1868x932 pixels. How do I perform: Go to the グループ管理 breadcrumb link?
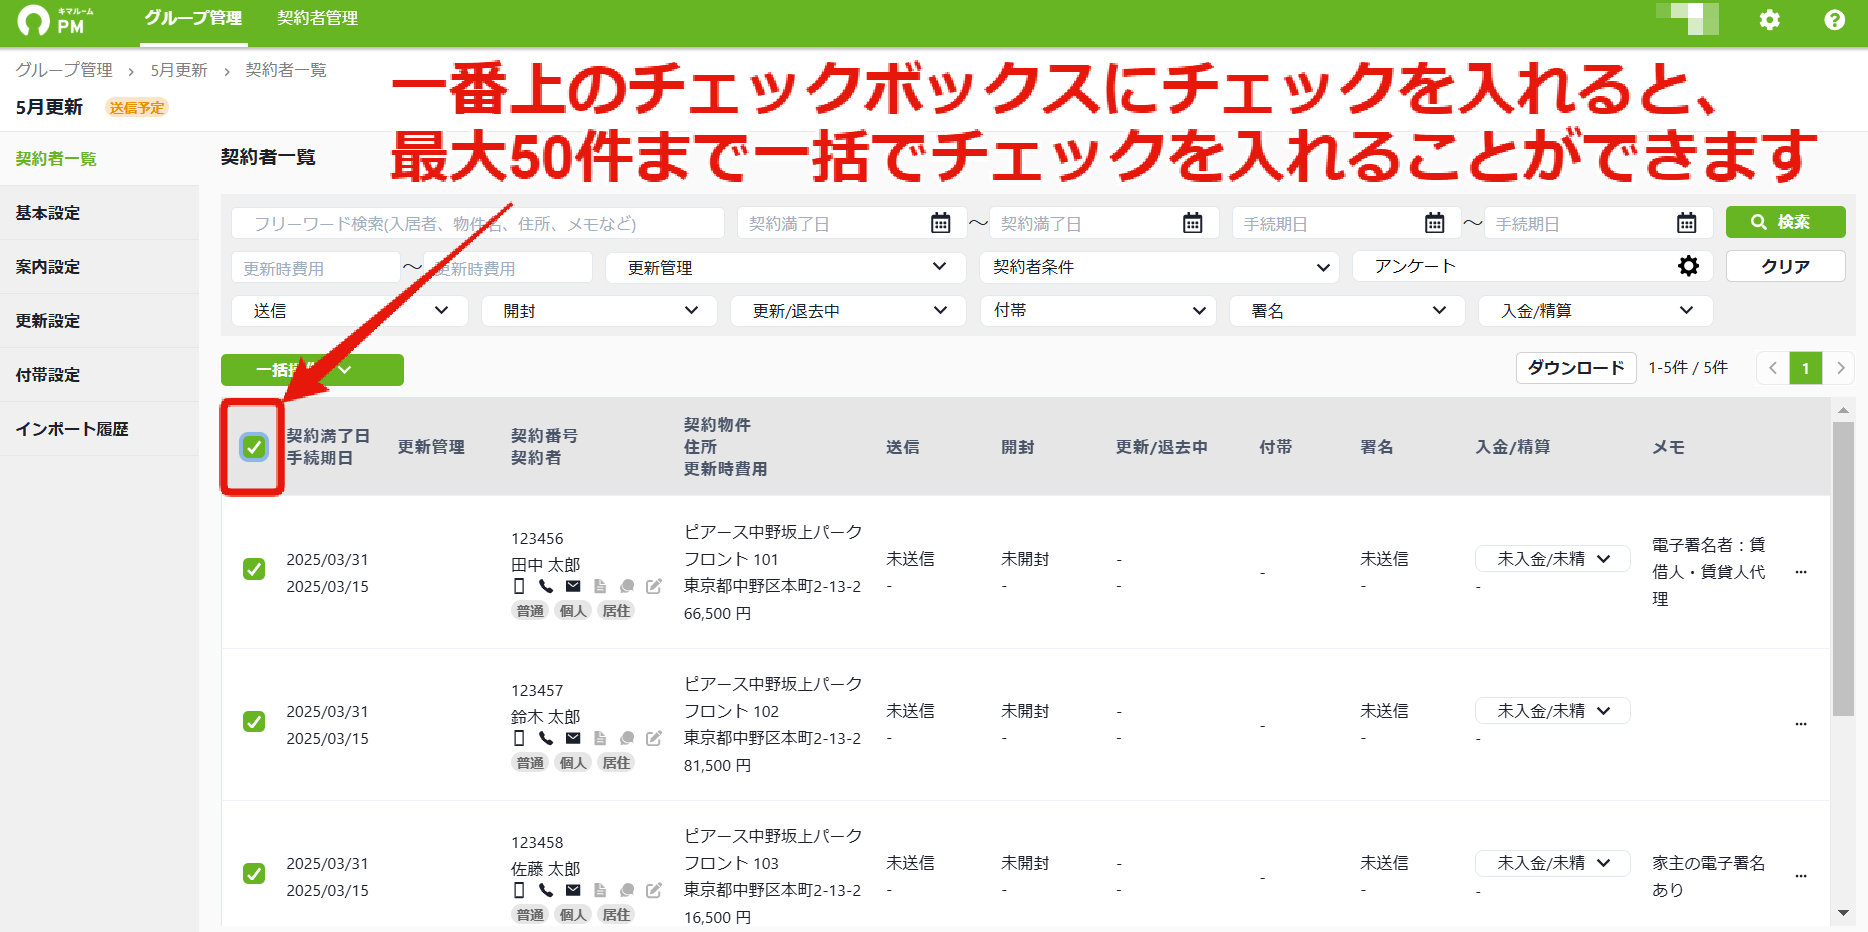(64, 70)
